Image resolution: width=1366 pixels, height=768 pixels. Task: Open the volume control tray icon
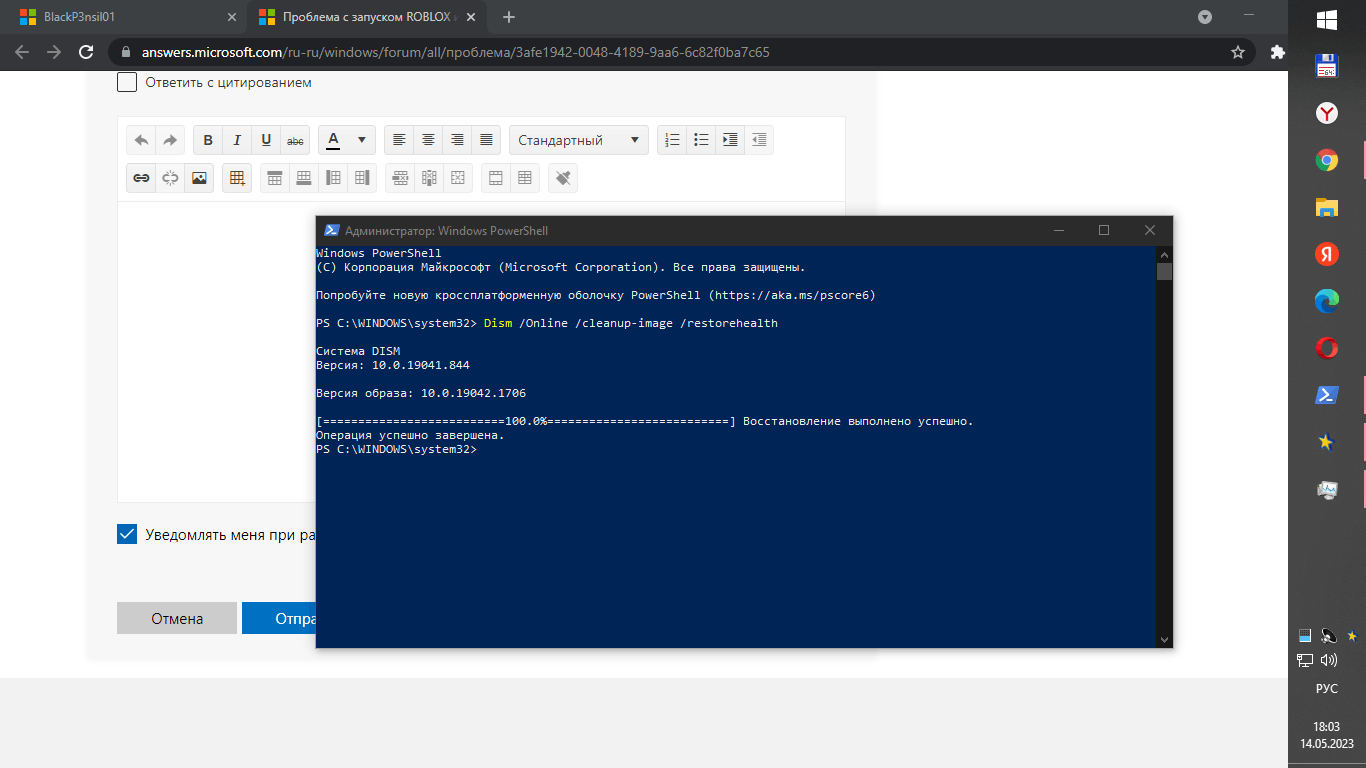(1329, 660)
